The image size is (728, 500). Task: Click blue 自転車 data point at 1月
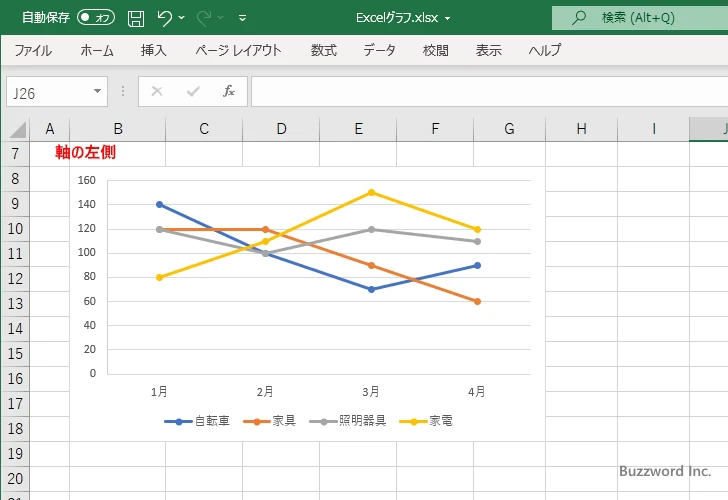coord(160,204)
